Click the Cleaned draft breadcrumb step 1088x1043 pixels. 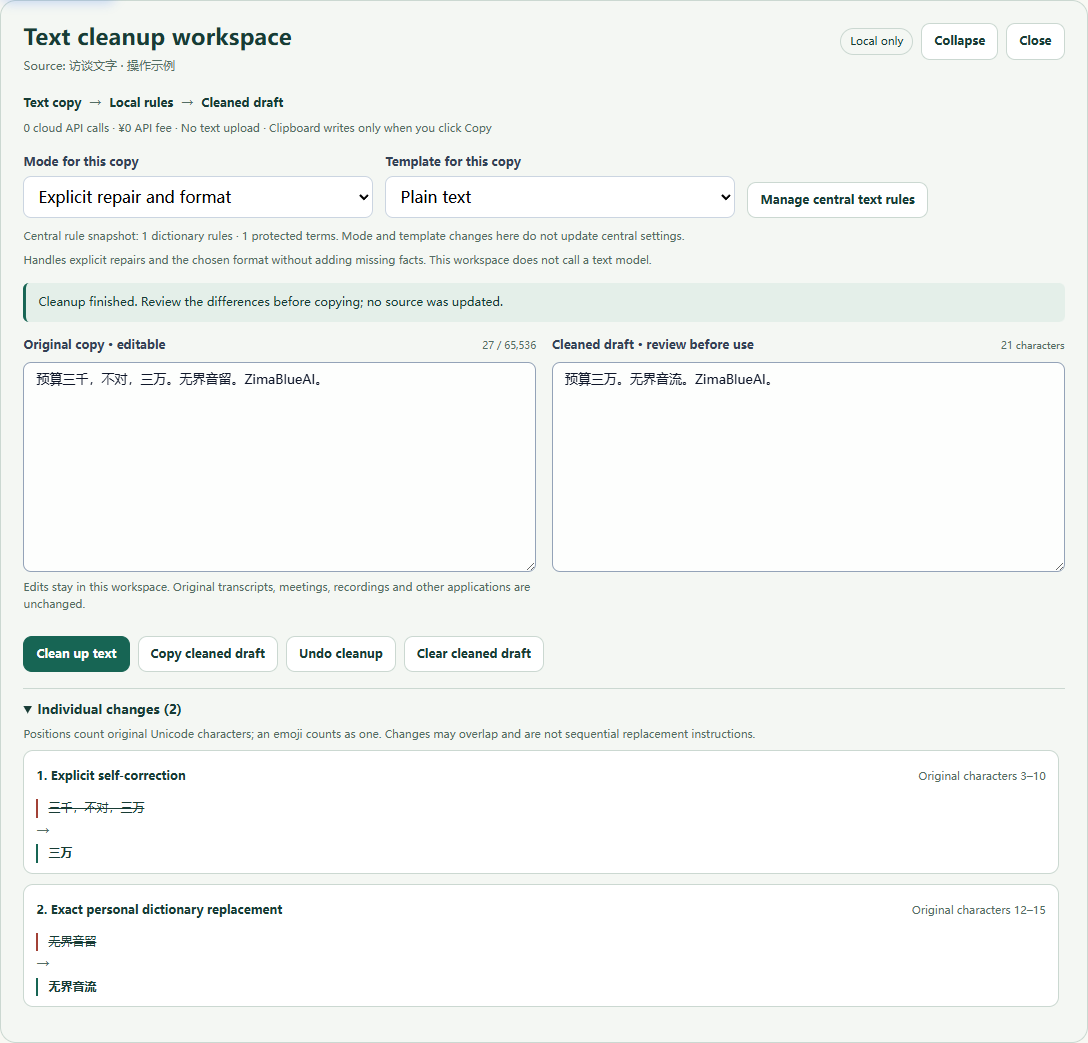pyautogui.click(x=242, y=103)
